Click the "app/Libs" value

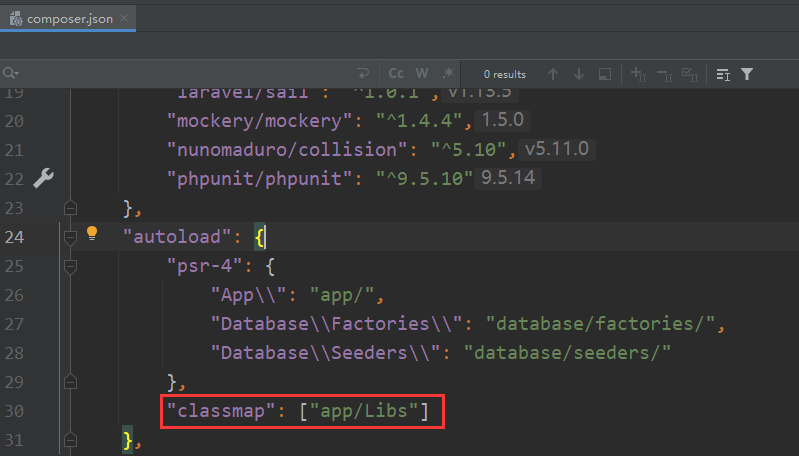[364, 411]
